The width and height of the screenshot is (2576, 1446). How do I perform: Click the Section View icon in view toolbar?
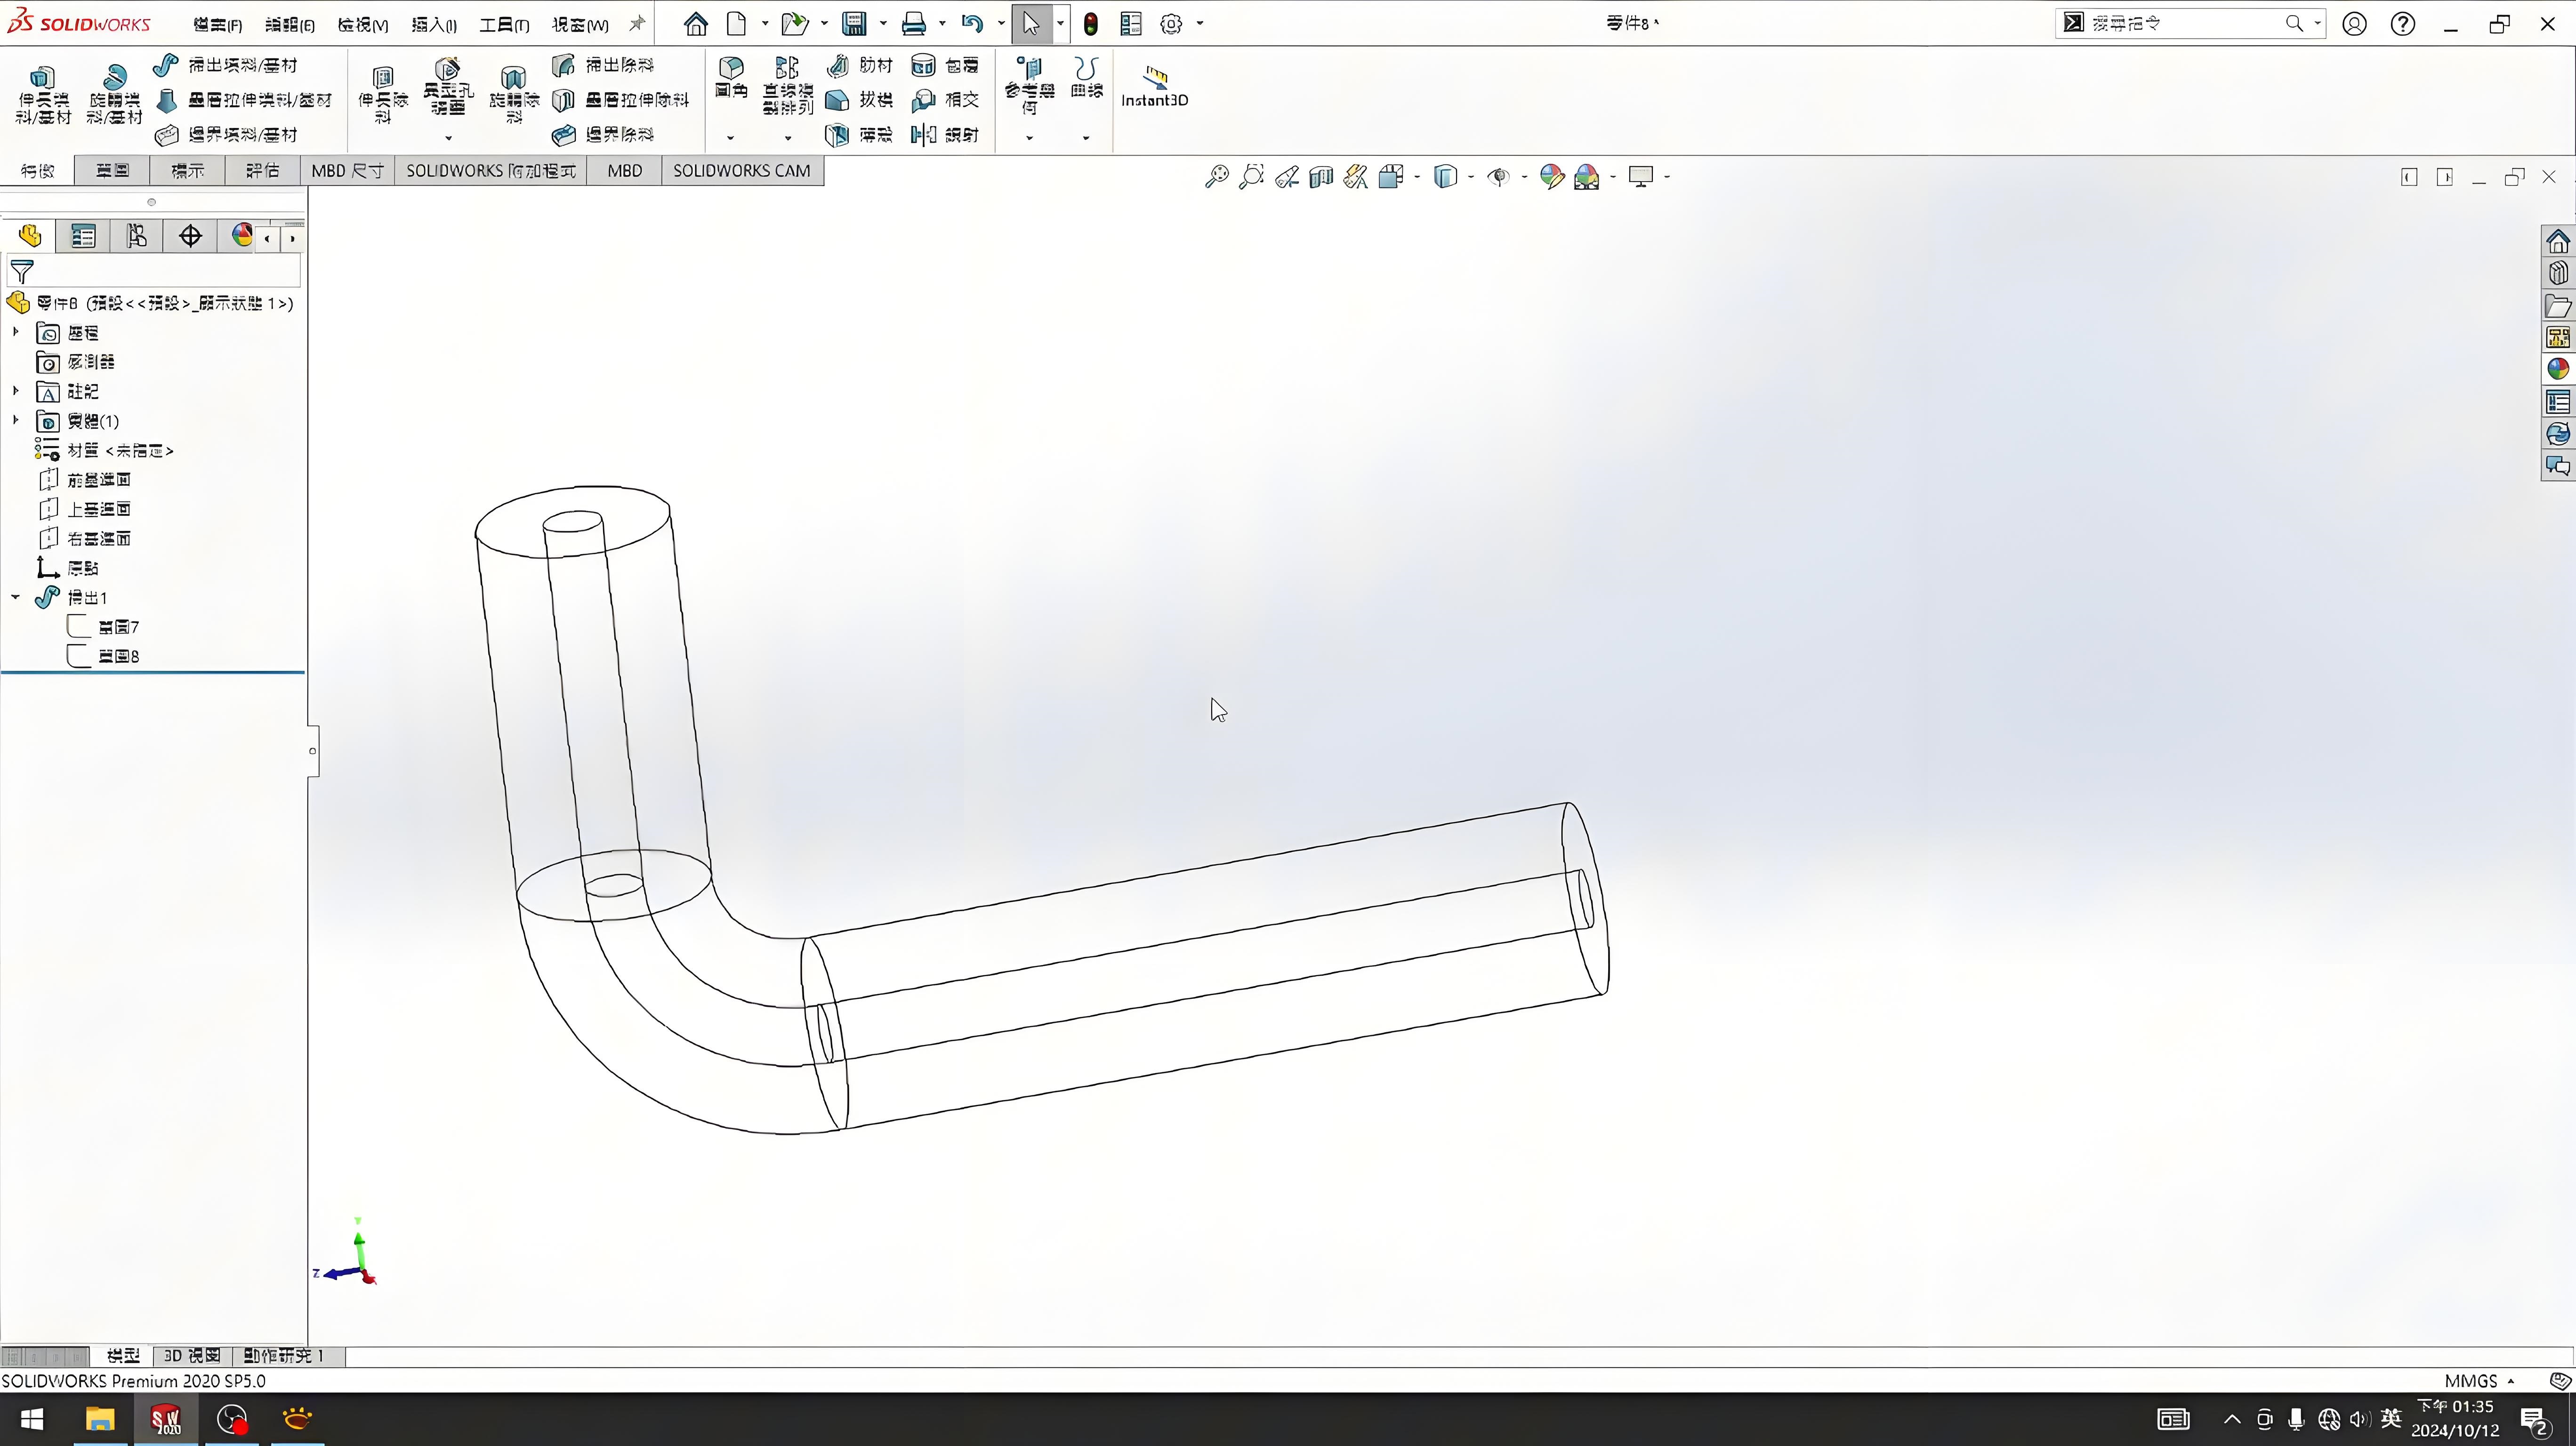pos(1321,177)
